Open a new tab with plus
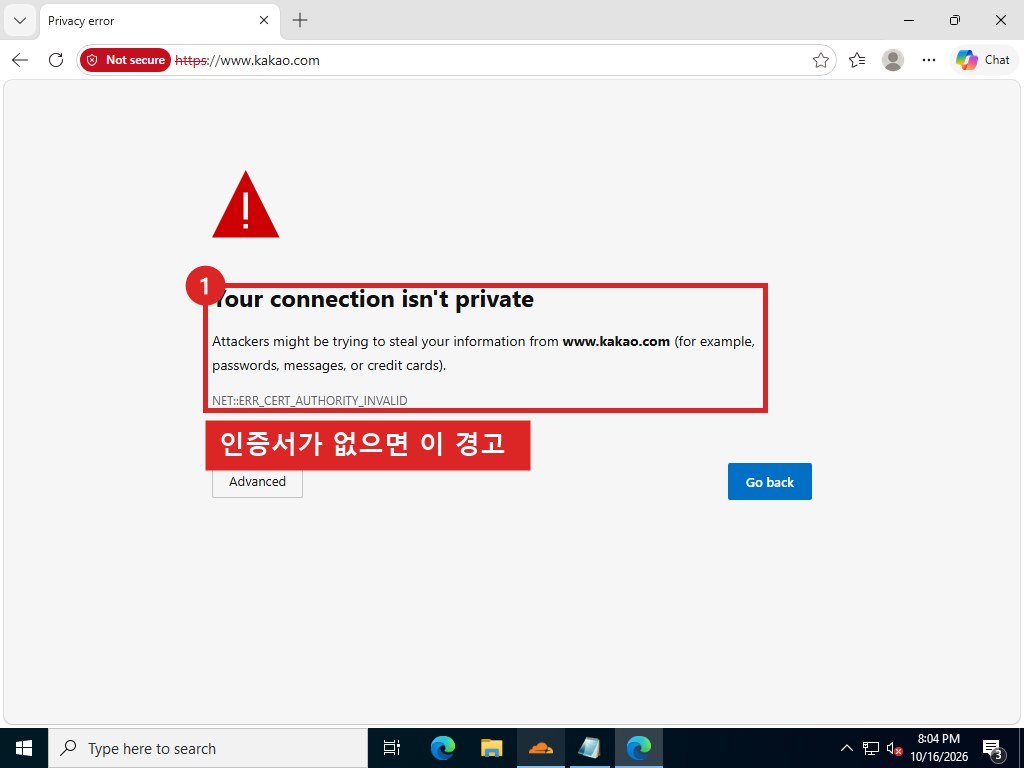 click(x=300, y=20)
